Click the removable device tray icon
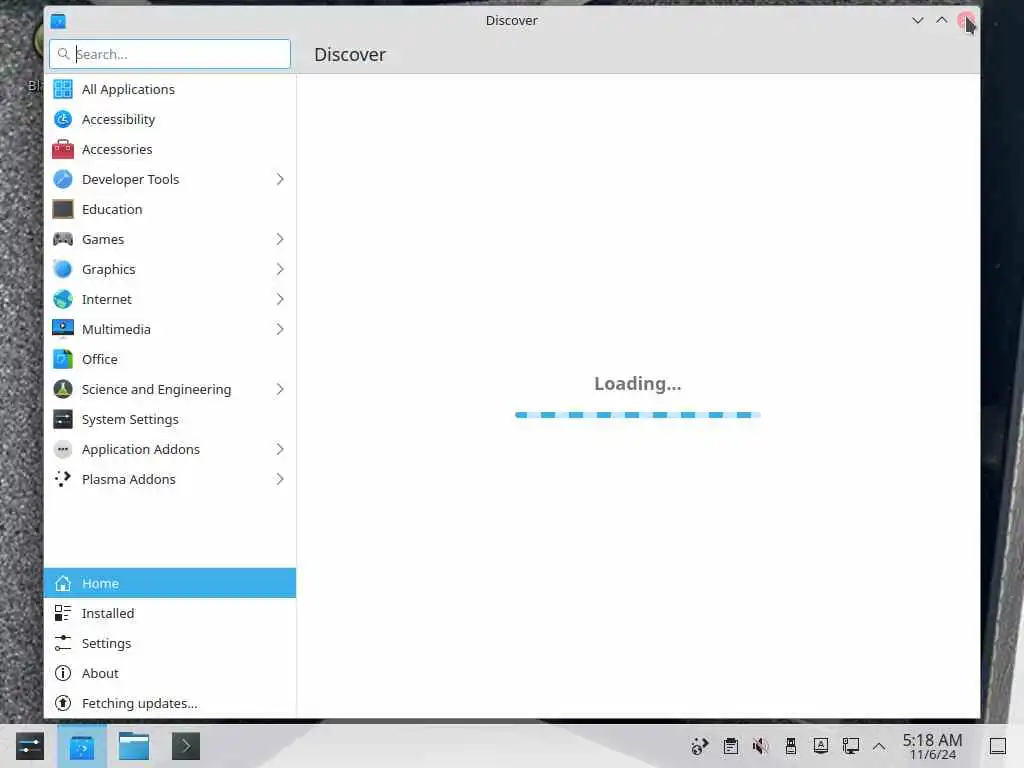 (790, 746)
